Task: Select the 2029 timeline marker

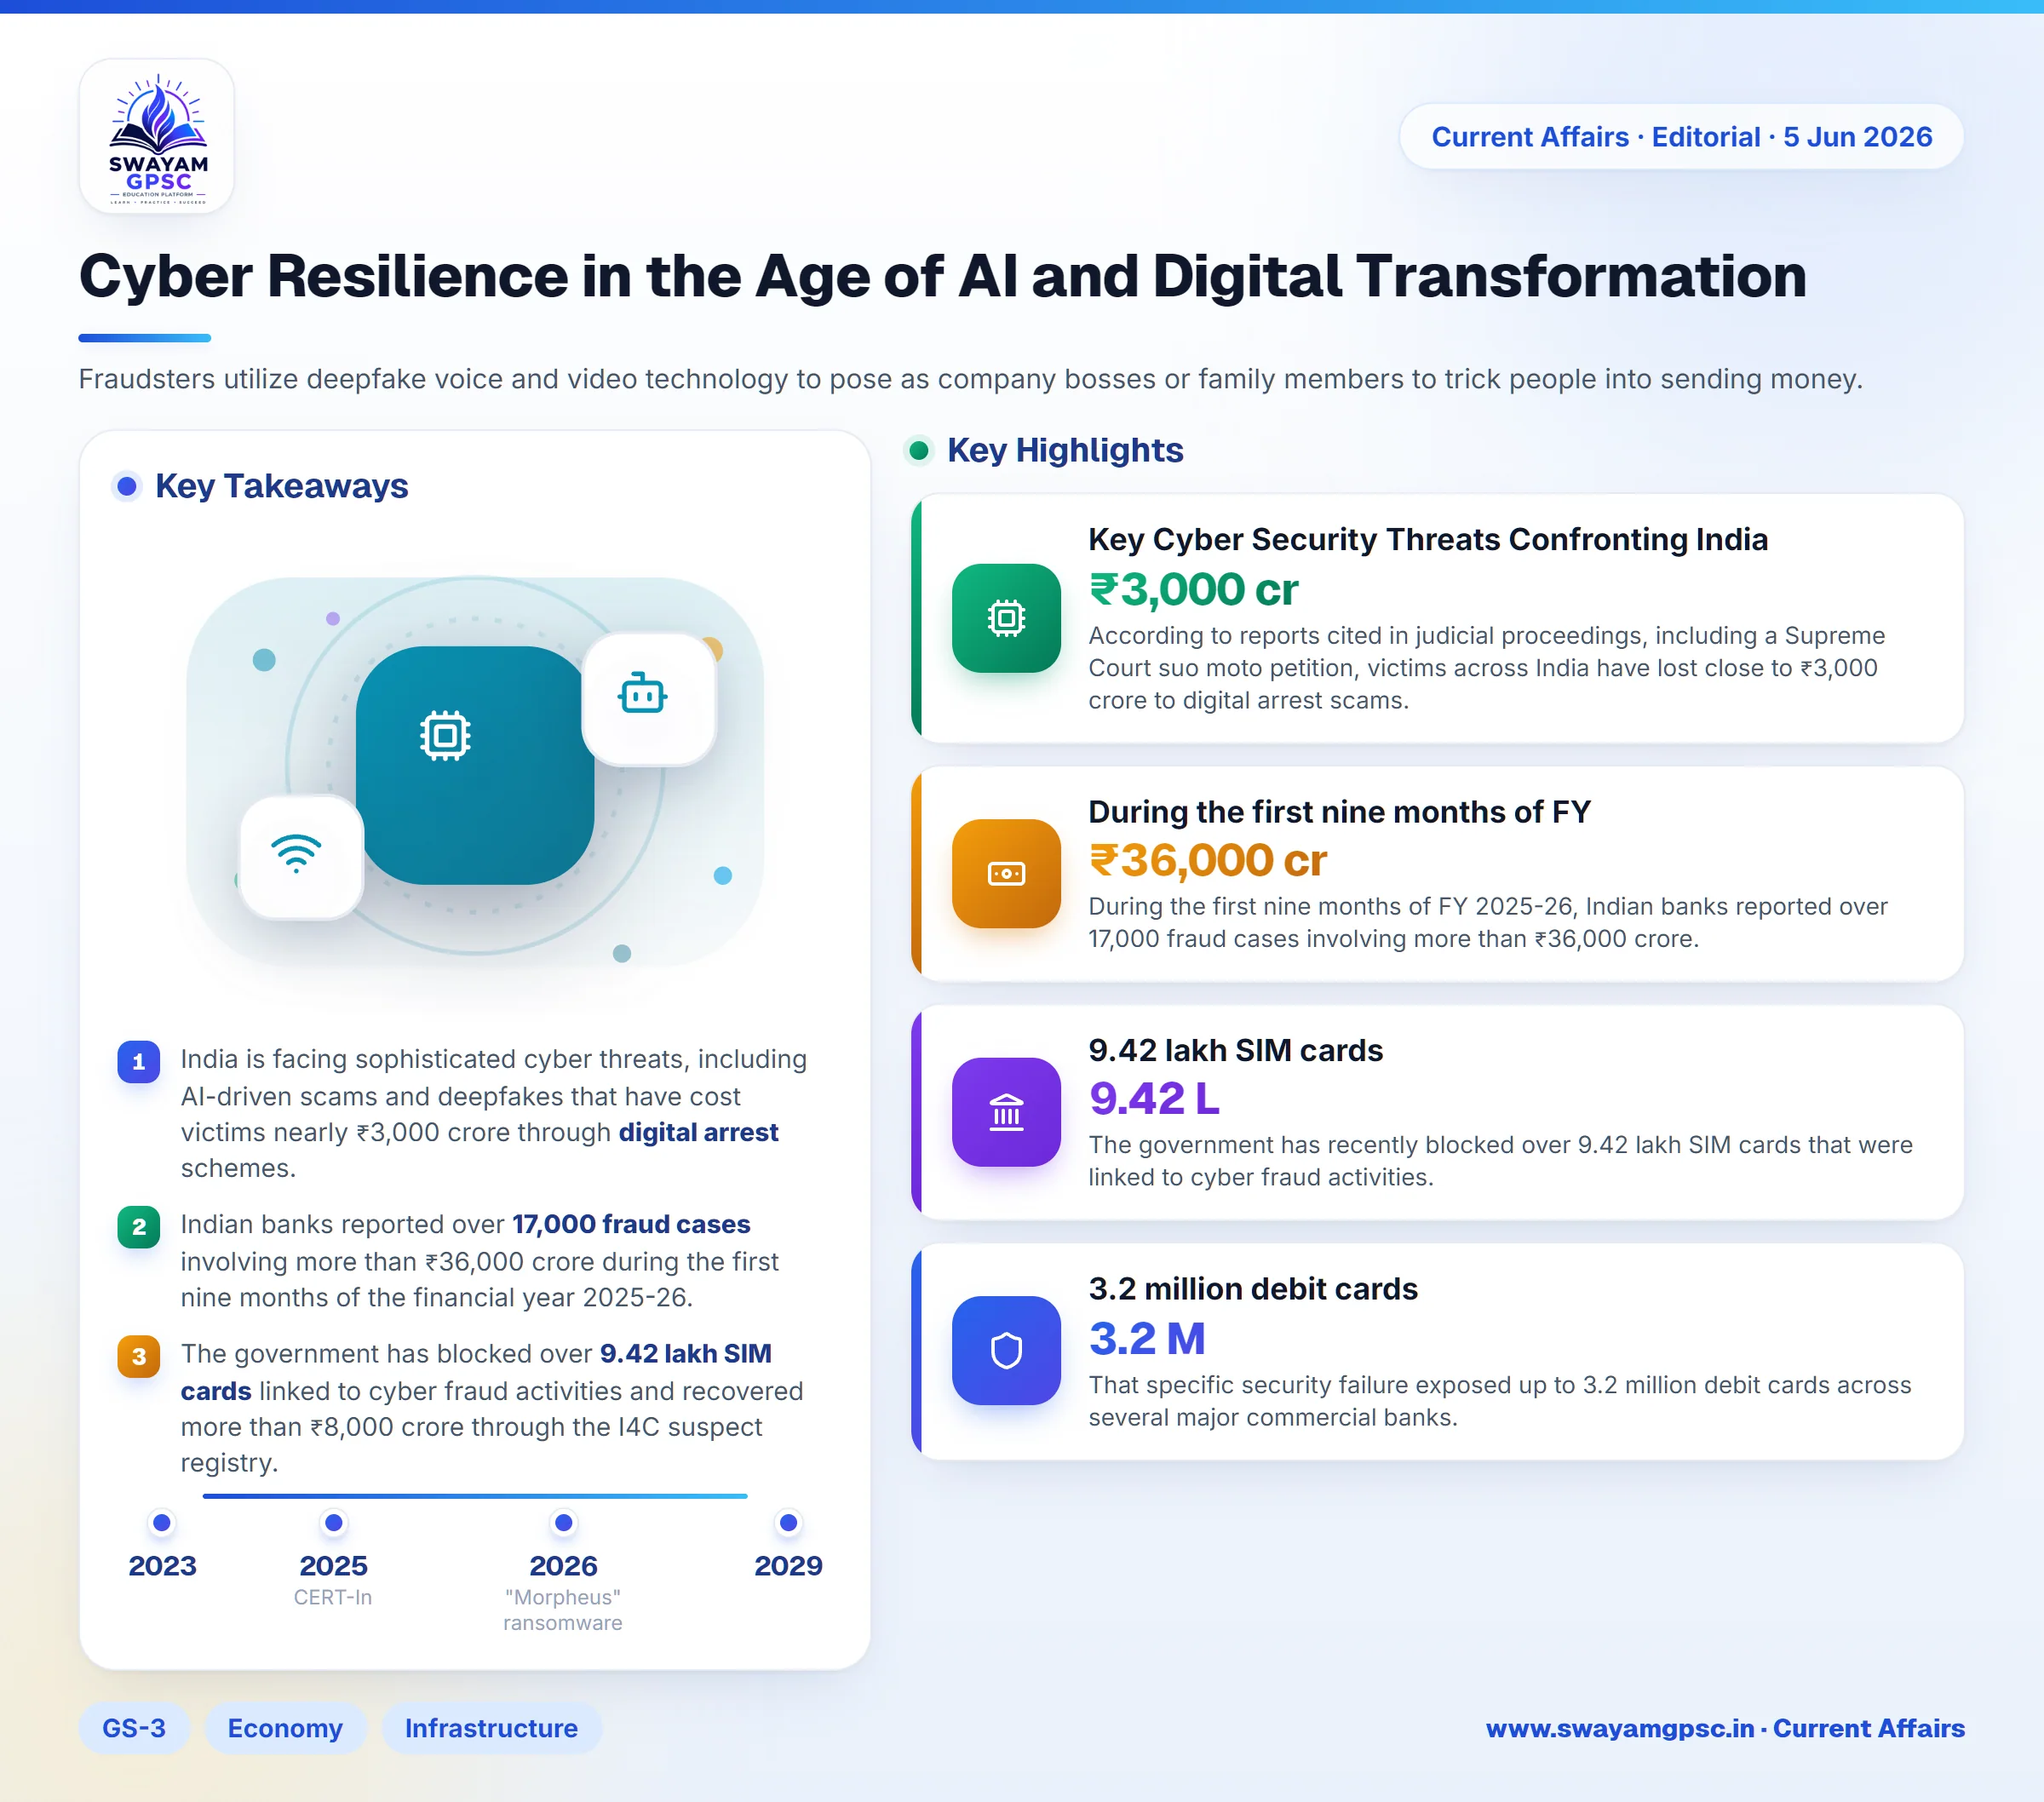Action: [789, 1523]
